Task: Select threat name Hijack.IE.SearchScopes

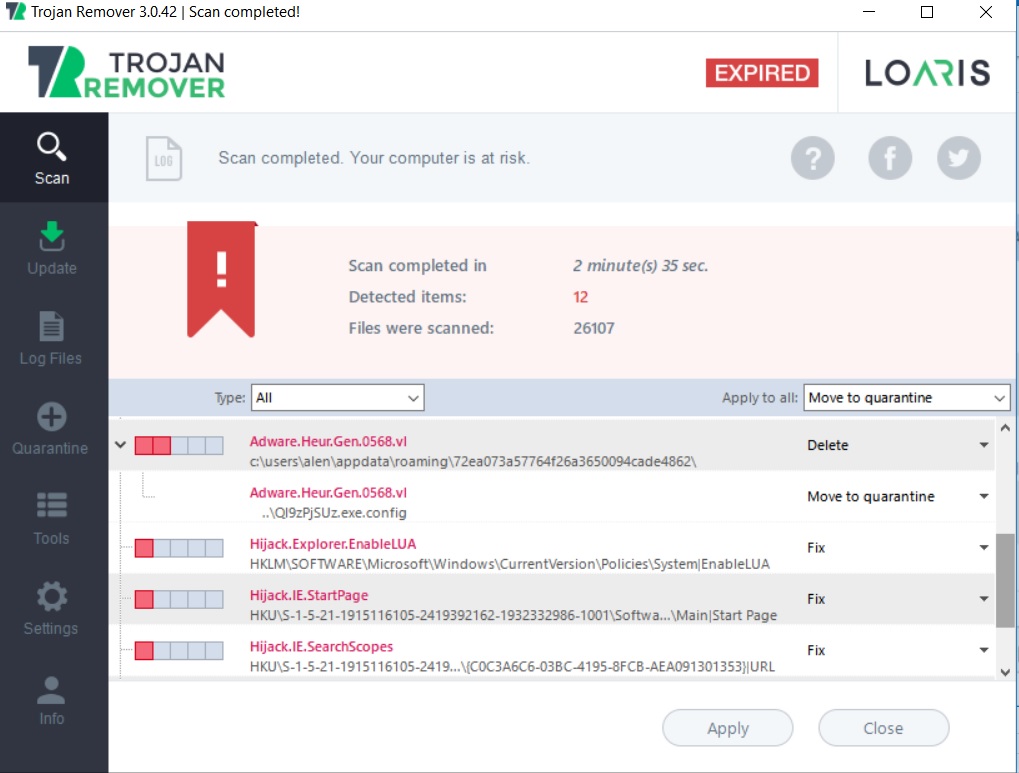Action: tap(321, 647)
